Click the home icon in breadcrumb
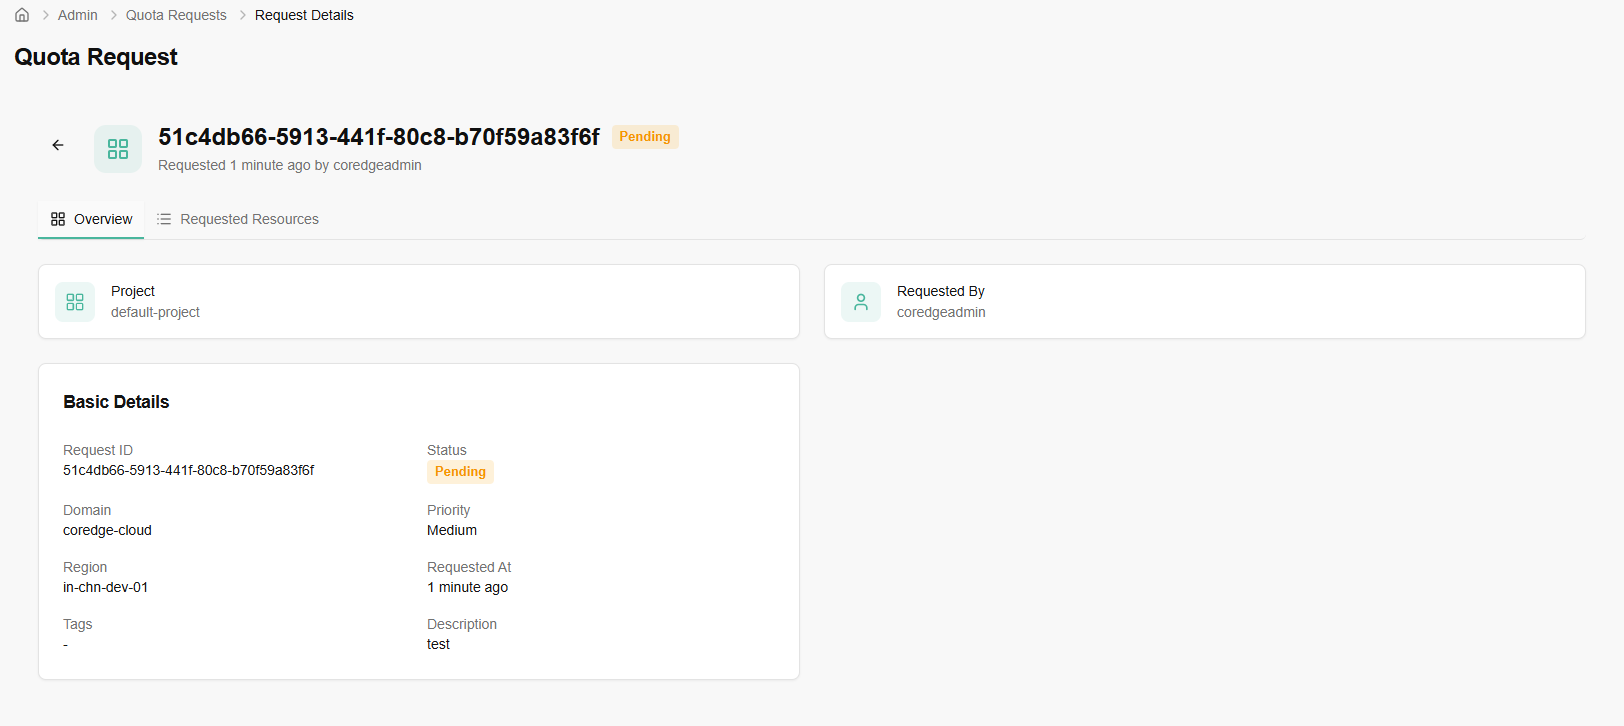Viewport: 1624px width, 726px height. click(22, 15)
